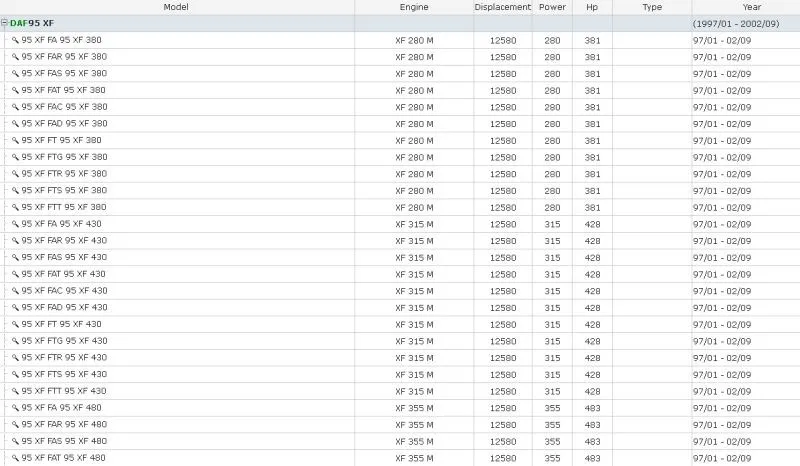This screenshot has height=466, width=800.
Task: Click magnifier icon for 95 XF FTT 95 XF 380
Action: (15, 208)
